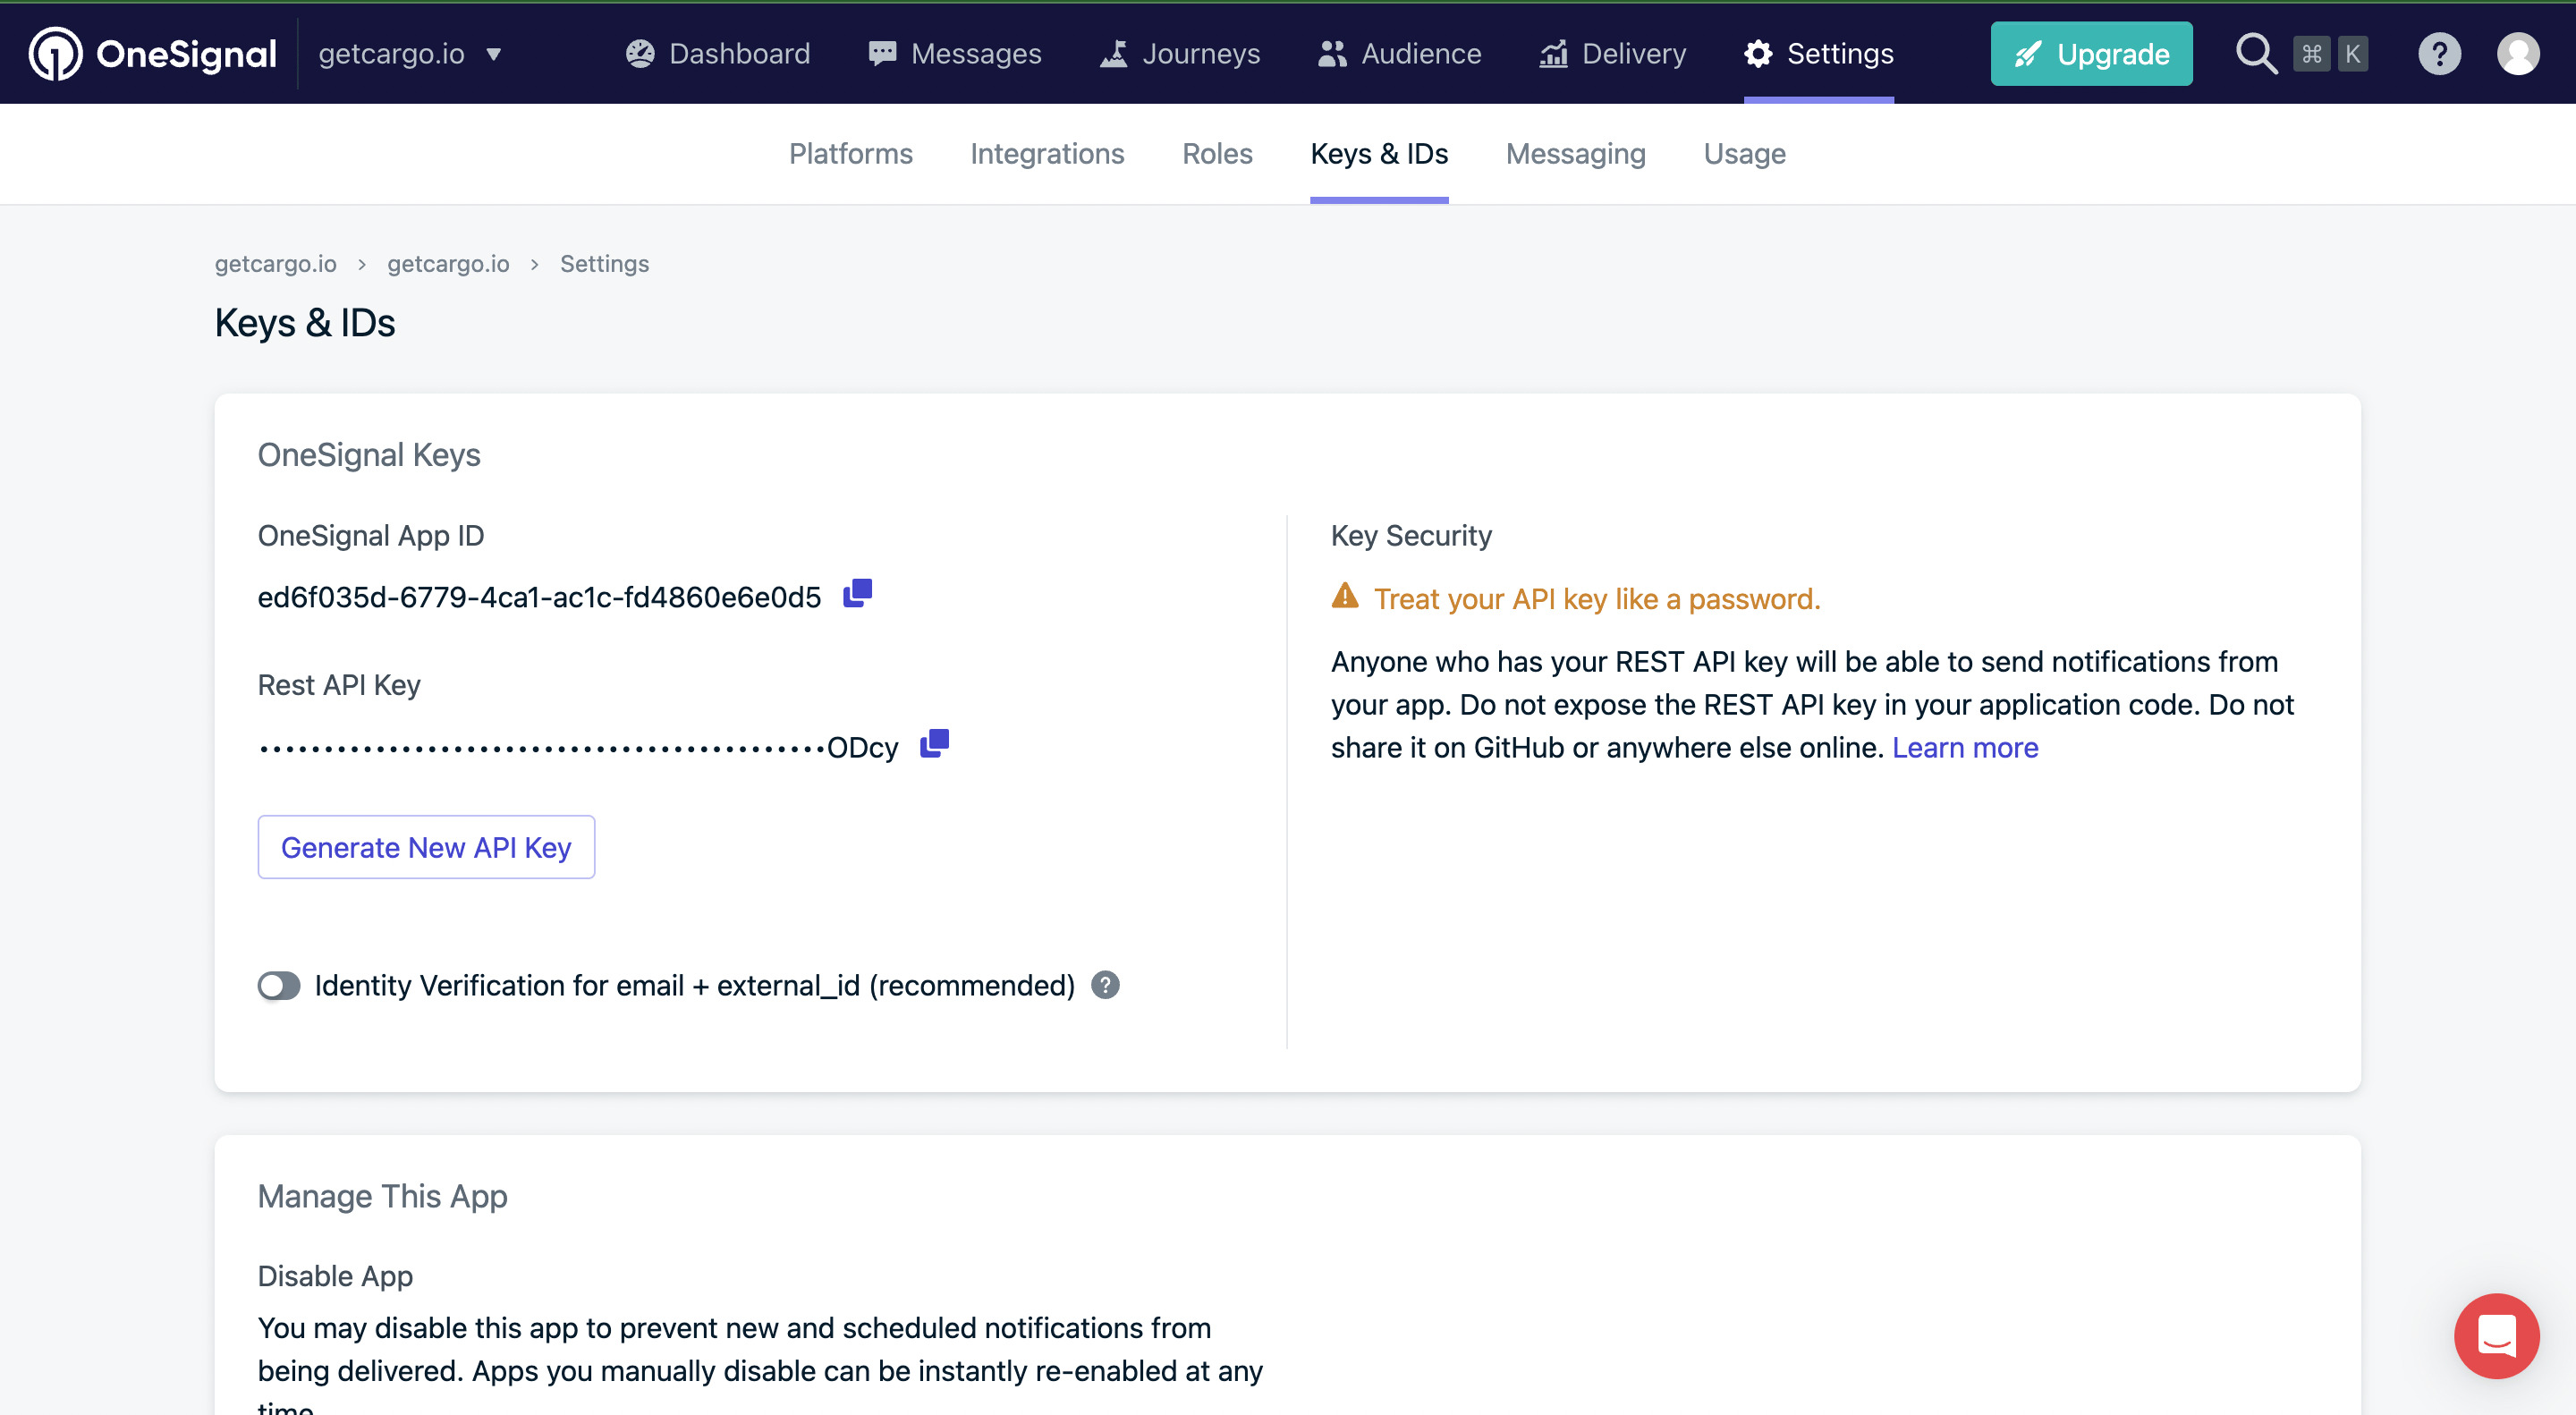Click the Audience people icon
2576x1415 pixels.
[x=1332, y=53]
